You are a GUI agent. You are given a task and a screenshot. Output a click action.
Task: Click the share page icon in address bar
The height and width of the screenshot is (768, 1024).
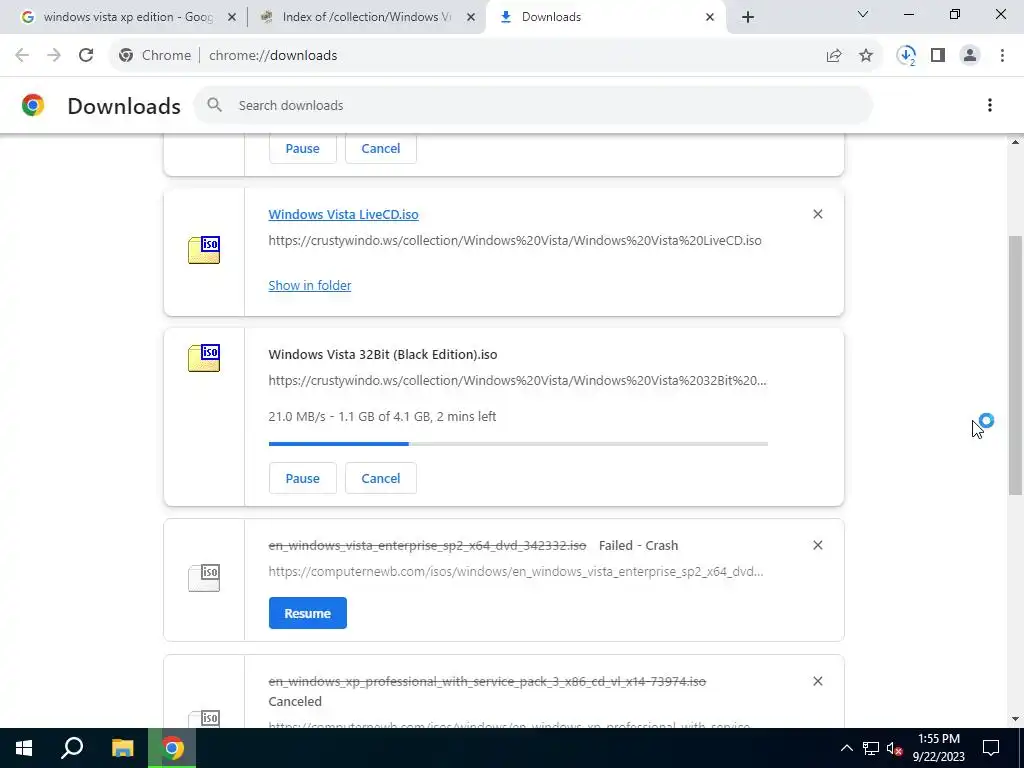coord(834,56)
